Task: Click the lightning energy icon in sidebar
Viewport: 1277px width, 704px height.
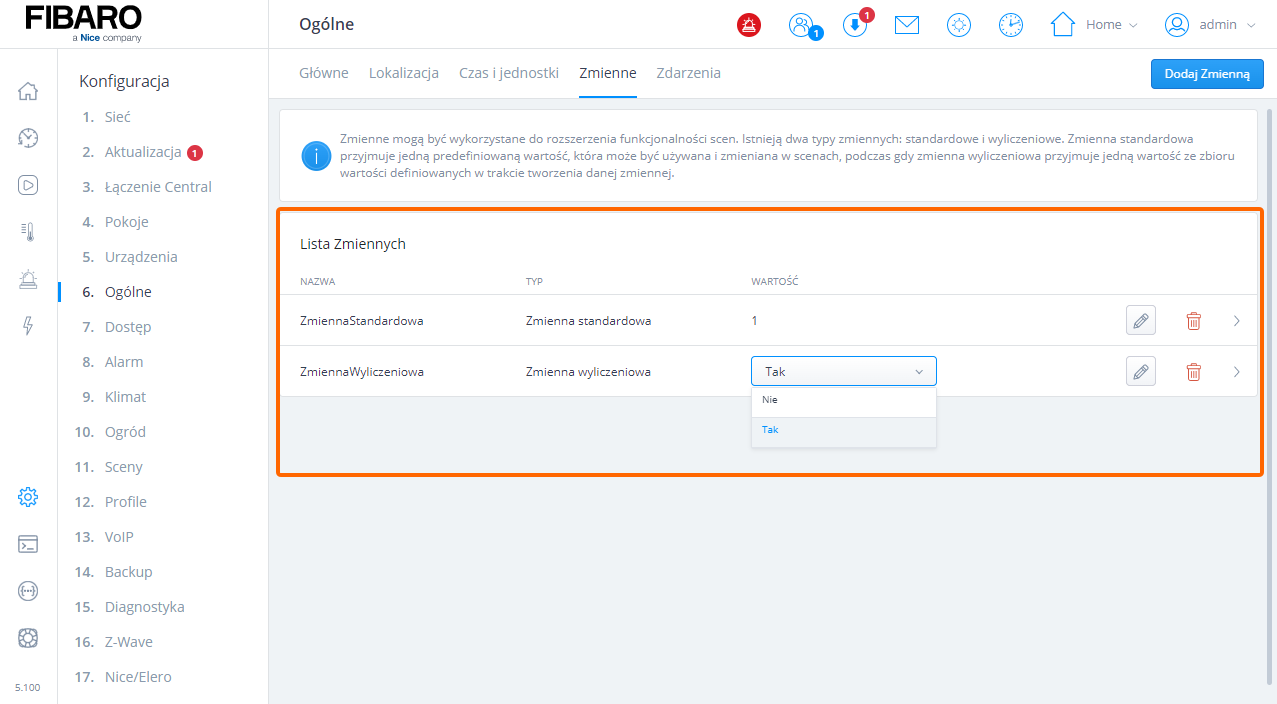Action: click(x=28, y=326)
